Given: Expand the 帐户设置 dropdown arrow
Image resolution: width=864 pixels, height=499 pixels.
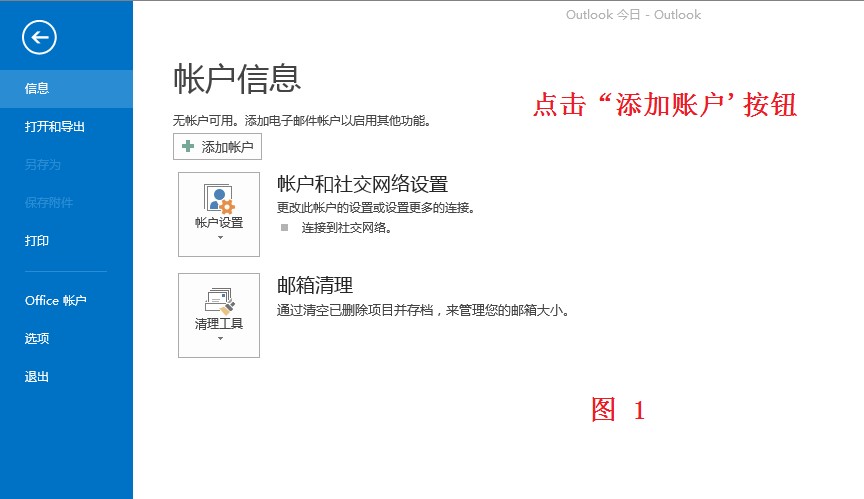Looking at the screenshot, I should (x=220, y=237).
